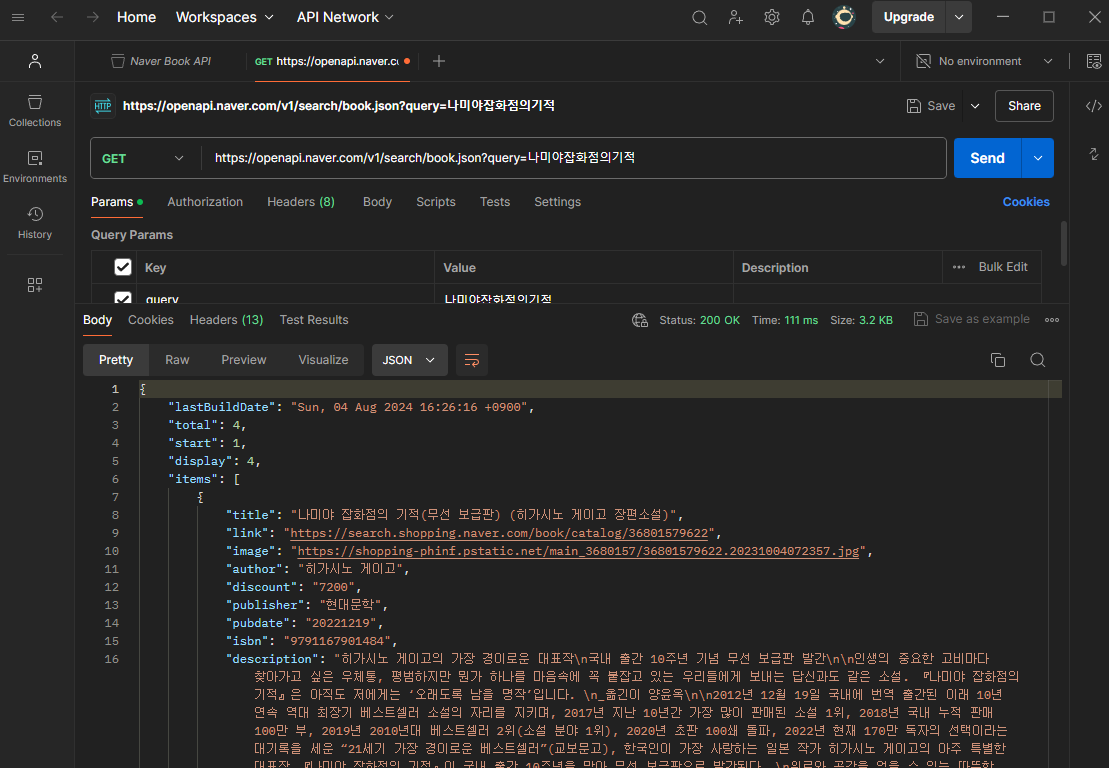Switch to the Naver Book API tab
1109x768 pixels.
(x=161, y=62)
